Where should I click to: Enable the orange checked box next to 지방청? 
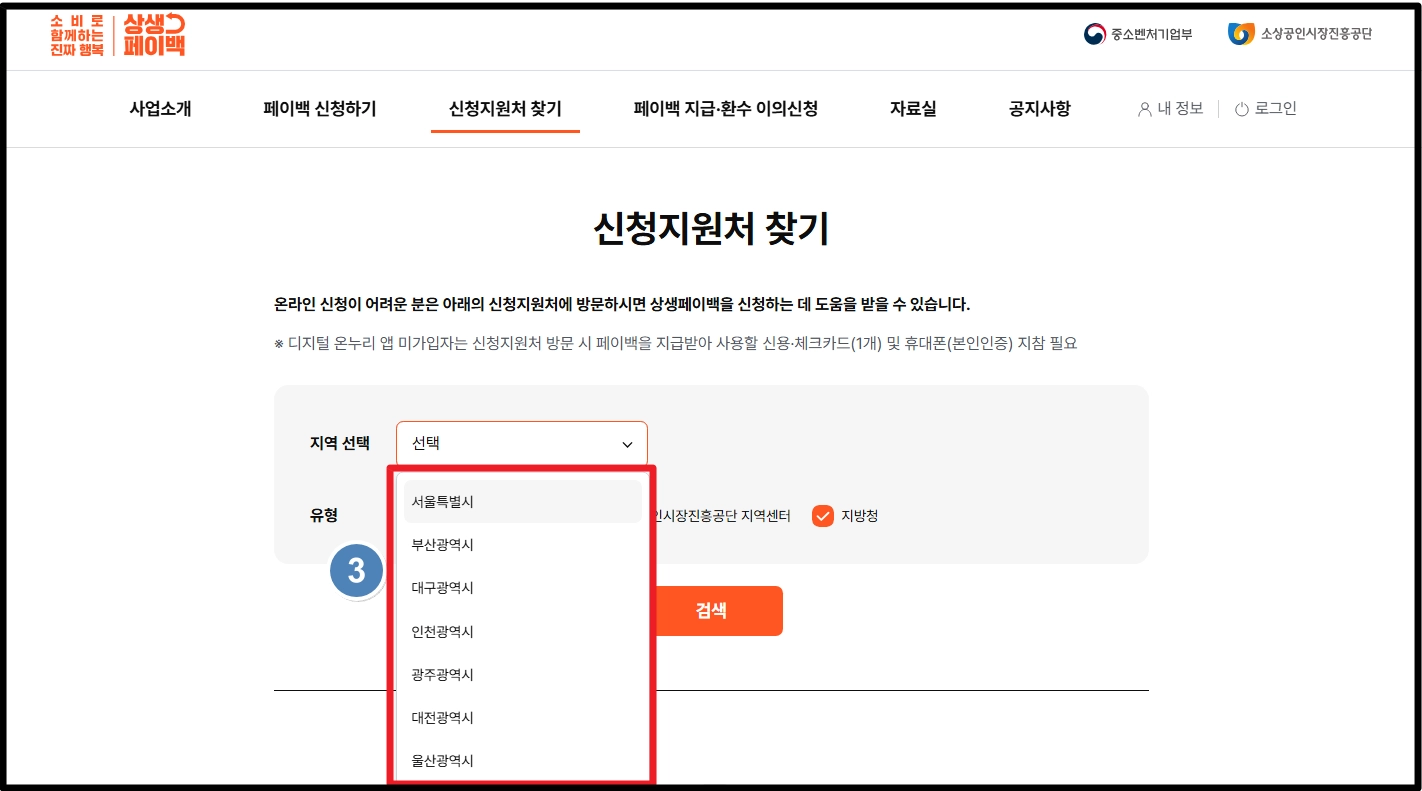pyautogui.click(x=823, y=517)
